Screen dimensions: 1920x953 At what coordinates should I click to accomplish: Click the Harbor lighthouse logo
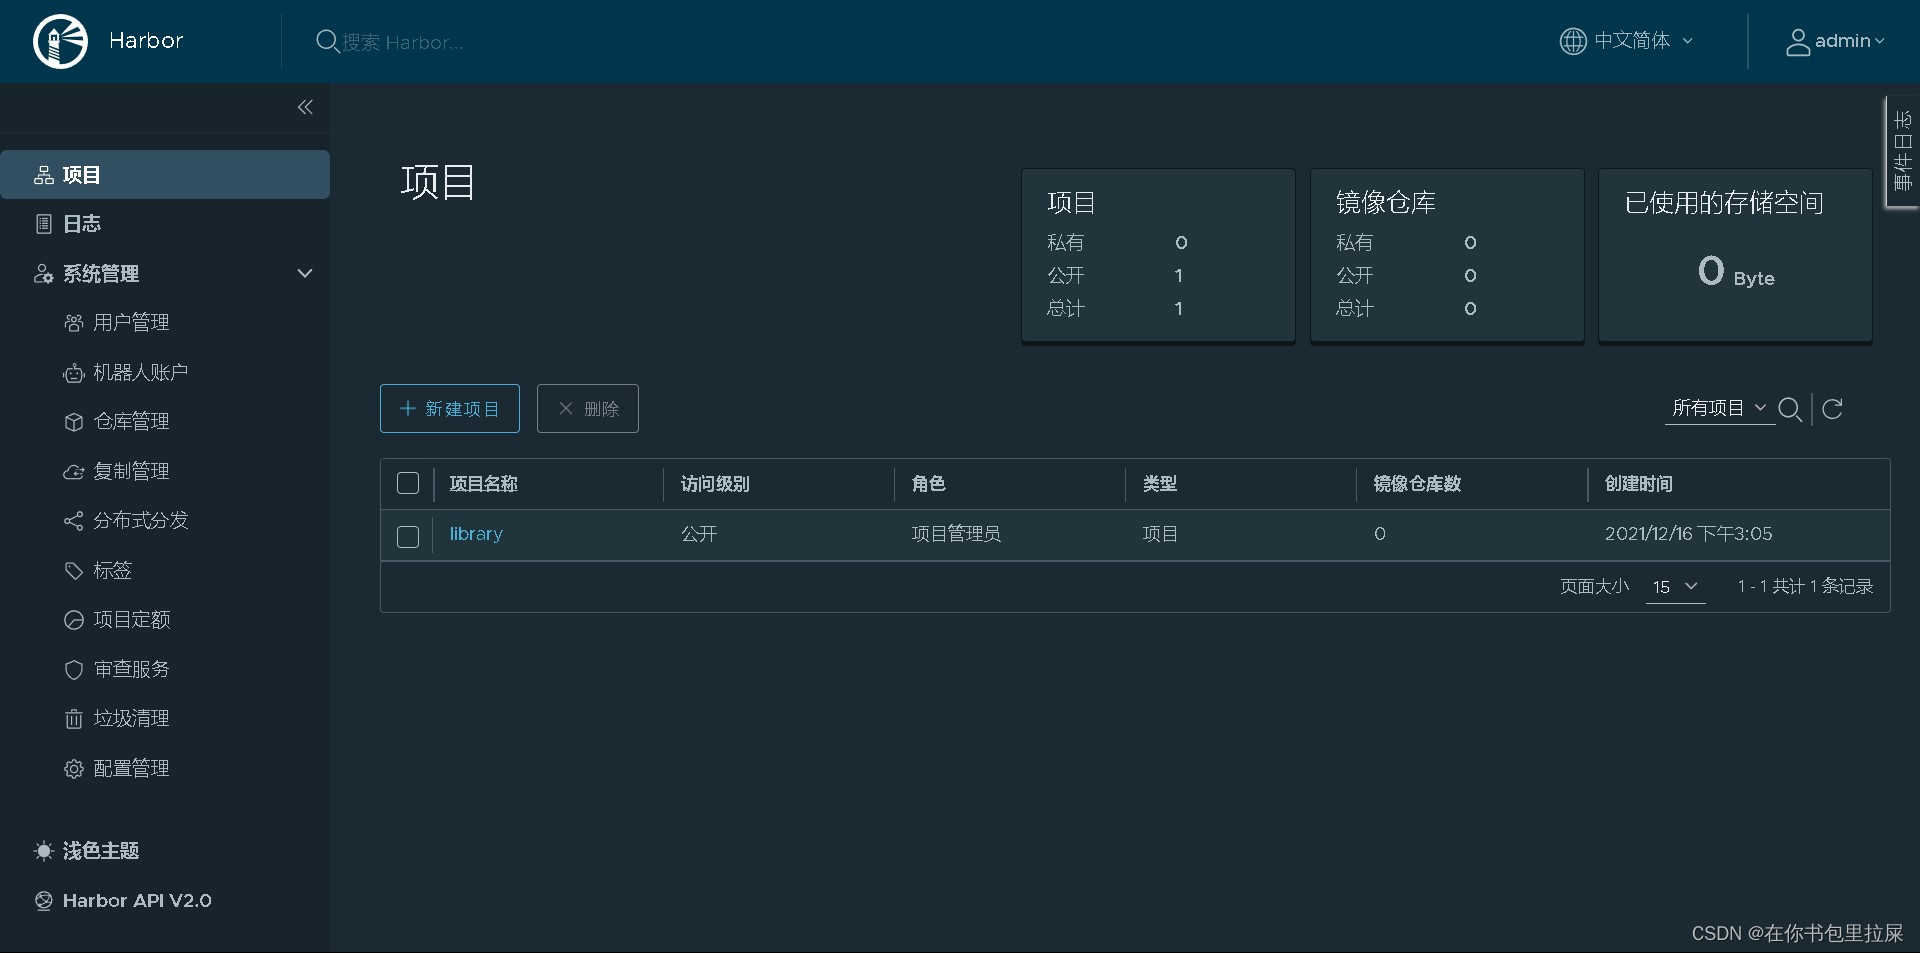tap(60, 41)
